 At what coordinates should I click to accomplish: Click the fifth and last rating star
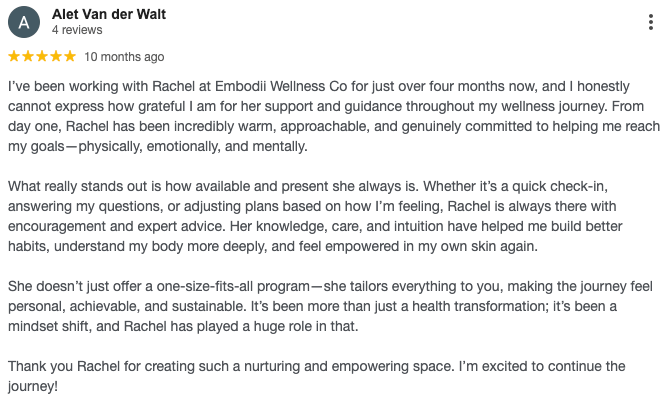coord(68,57)
